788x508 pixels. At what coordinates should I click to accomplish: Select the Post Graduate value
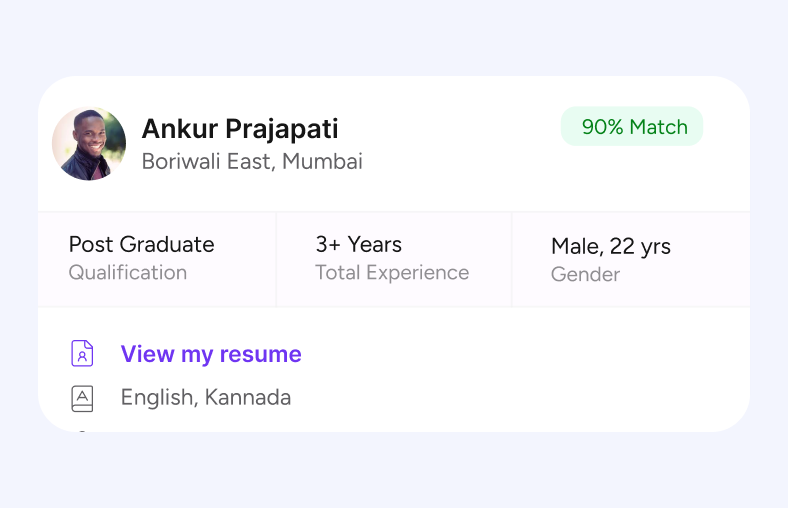pos(141,244)
